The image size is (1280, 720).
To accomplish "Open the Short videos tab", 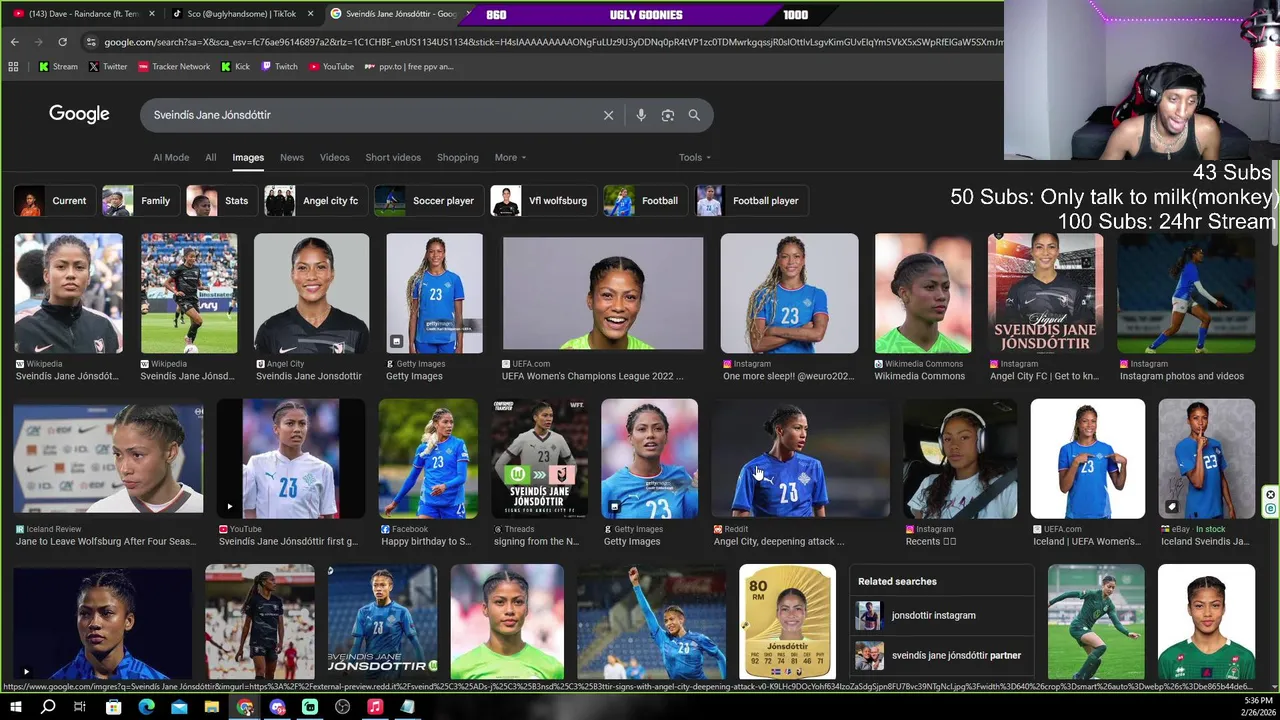I will (393, 157).
